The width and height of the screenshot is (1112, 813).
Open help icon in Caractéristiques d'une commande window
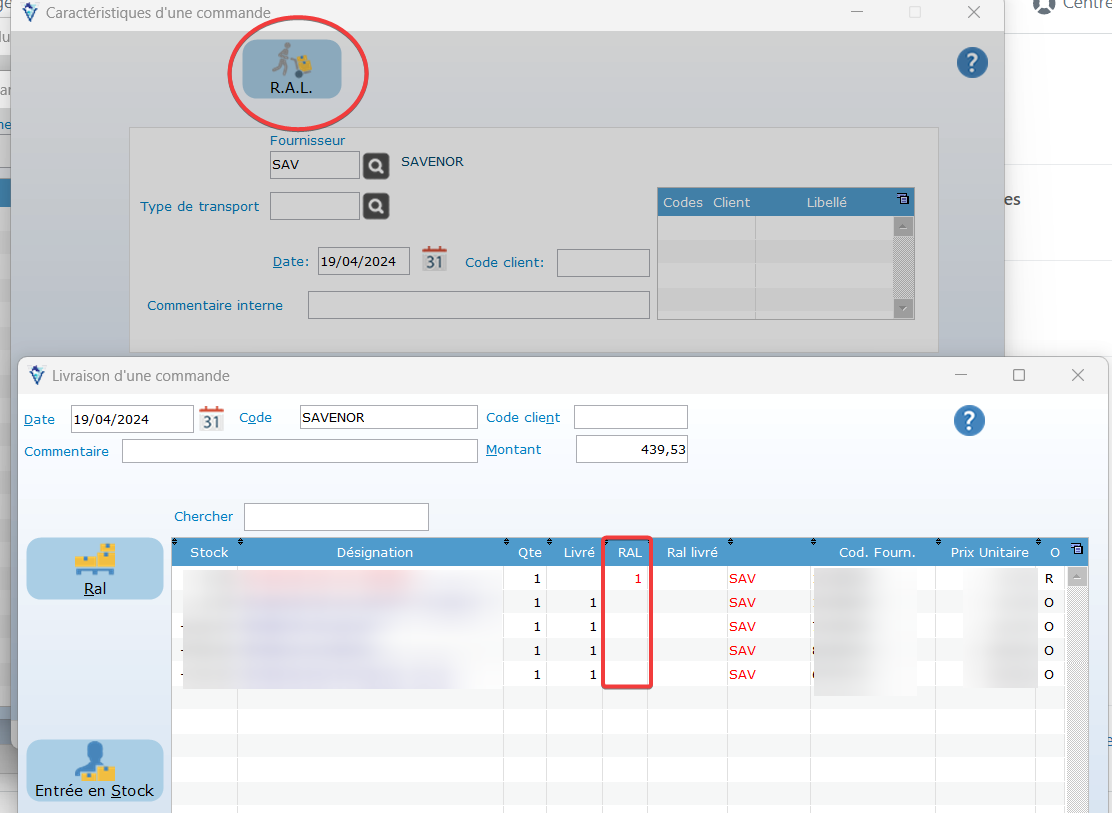tap(972, 63)
